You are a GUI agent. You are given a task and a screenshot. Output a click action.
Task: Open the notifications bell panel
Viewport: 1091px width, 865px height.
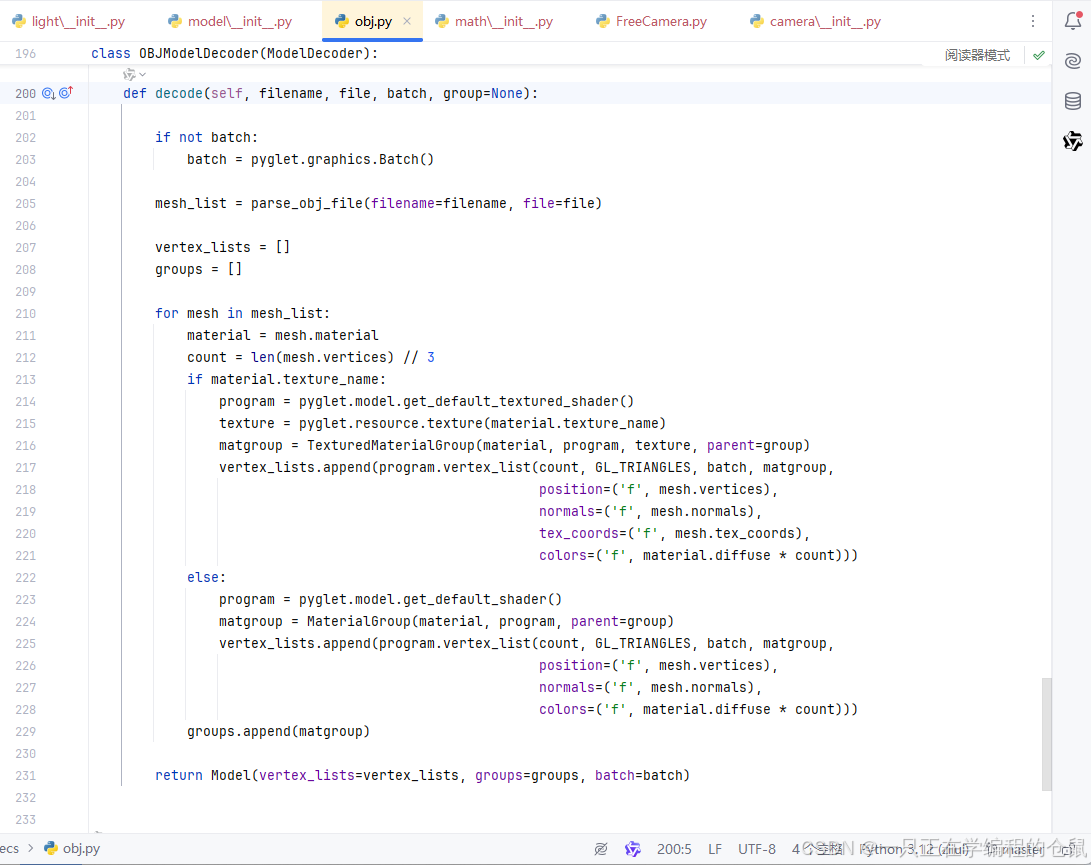(x=1073, y=21)
